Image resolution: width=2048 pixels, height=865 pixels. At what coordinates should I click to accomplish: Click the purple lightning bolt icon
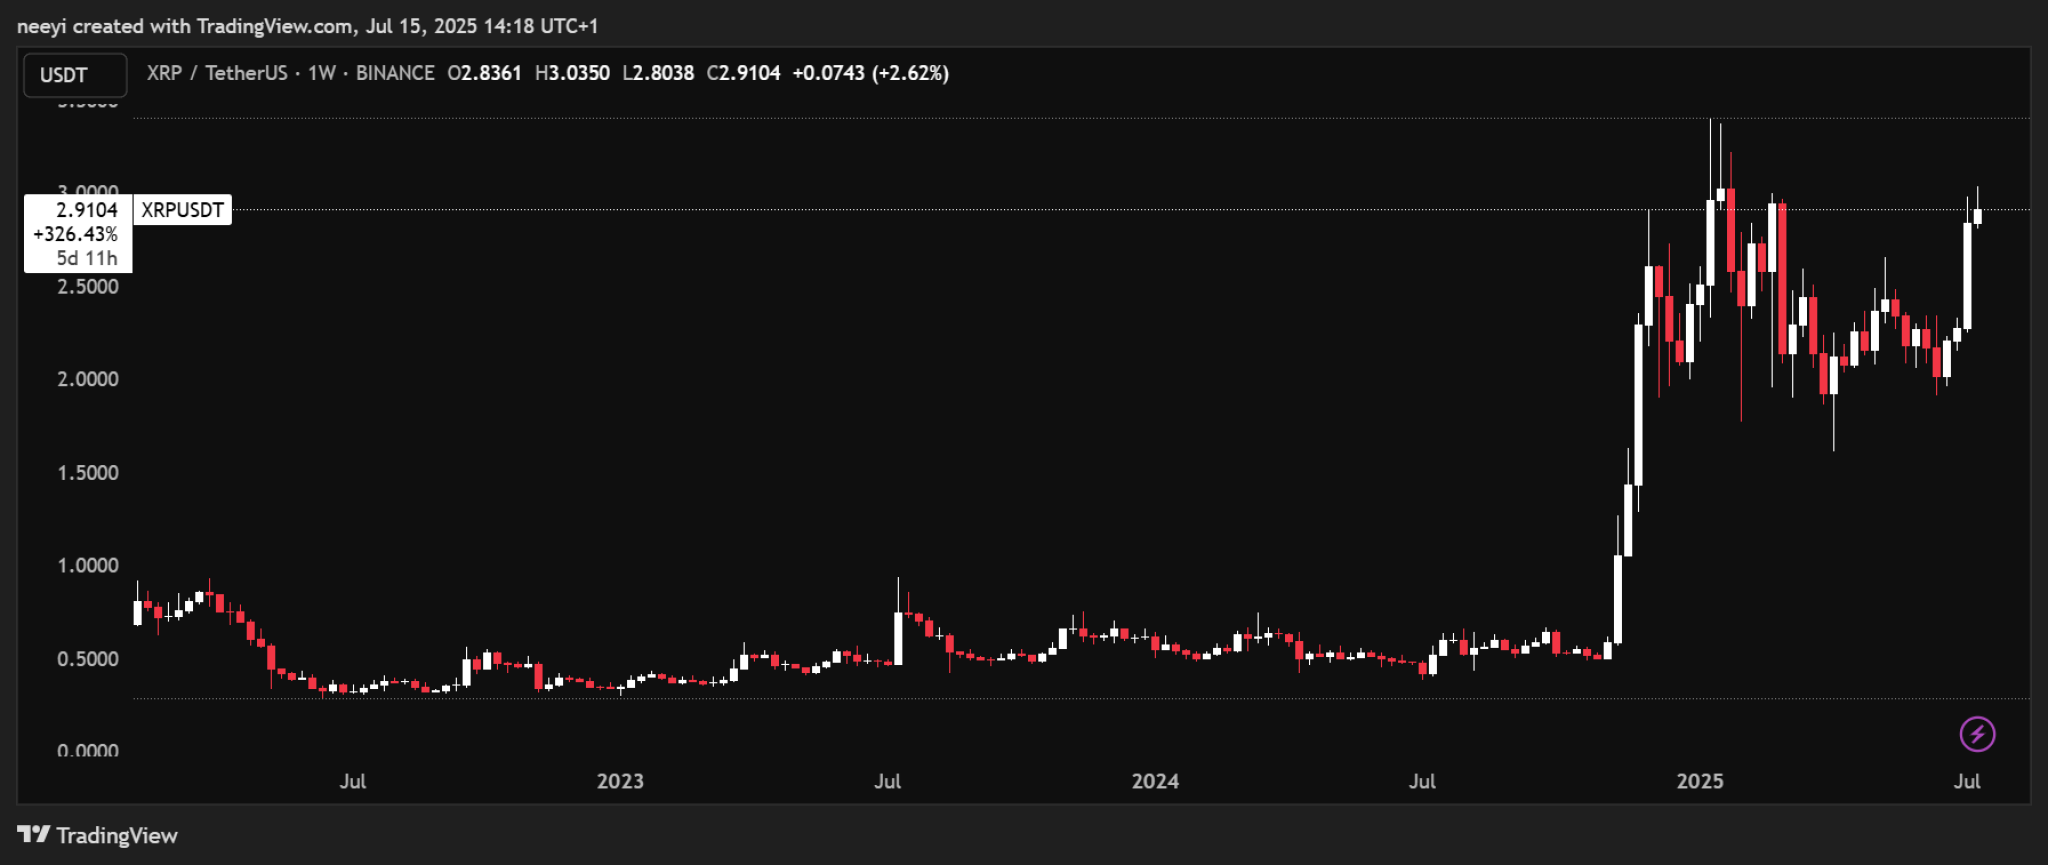click(1977, 734)
